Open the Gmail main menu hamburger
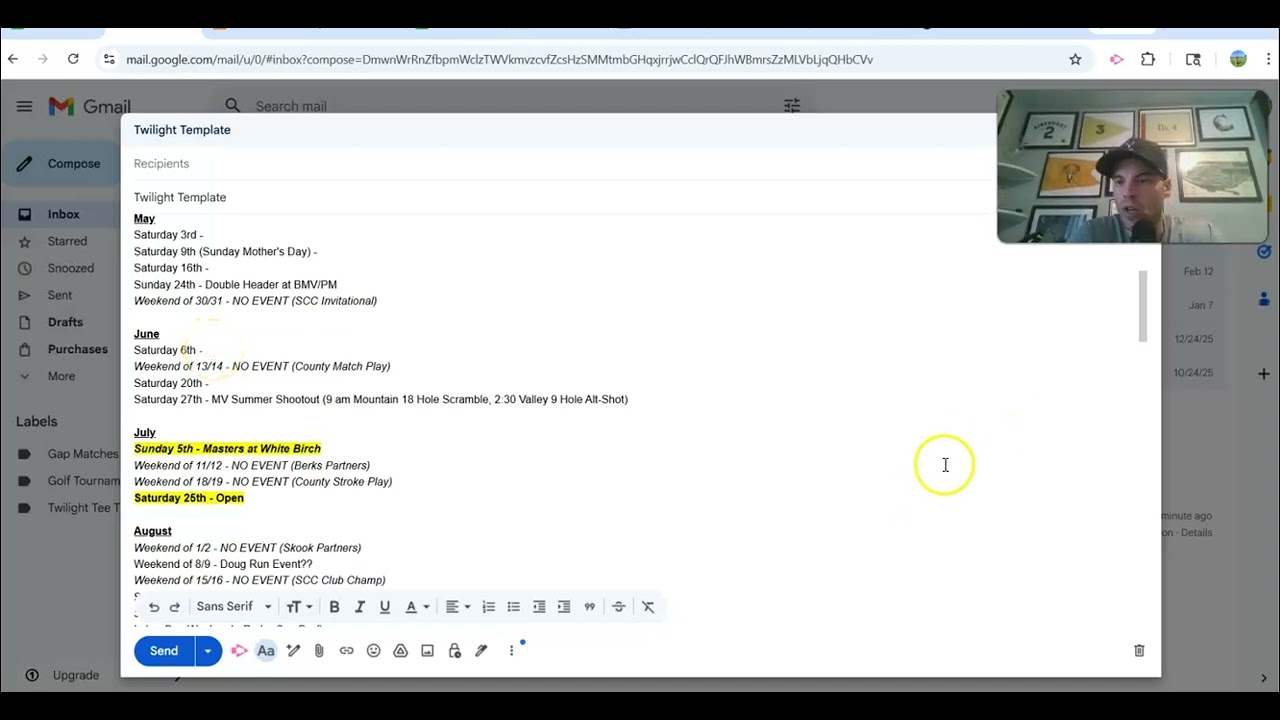The image size is (1280, 720). point(24,106)
